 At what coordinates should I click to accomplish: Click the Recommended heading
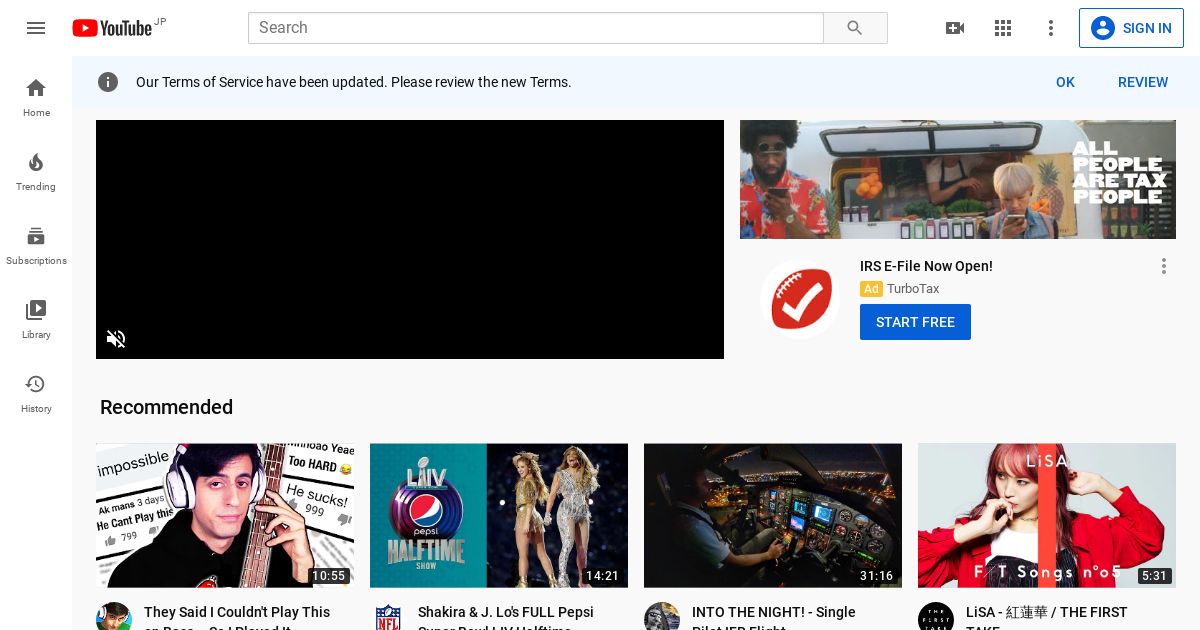pyautogui.click(x=166, y=407)
